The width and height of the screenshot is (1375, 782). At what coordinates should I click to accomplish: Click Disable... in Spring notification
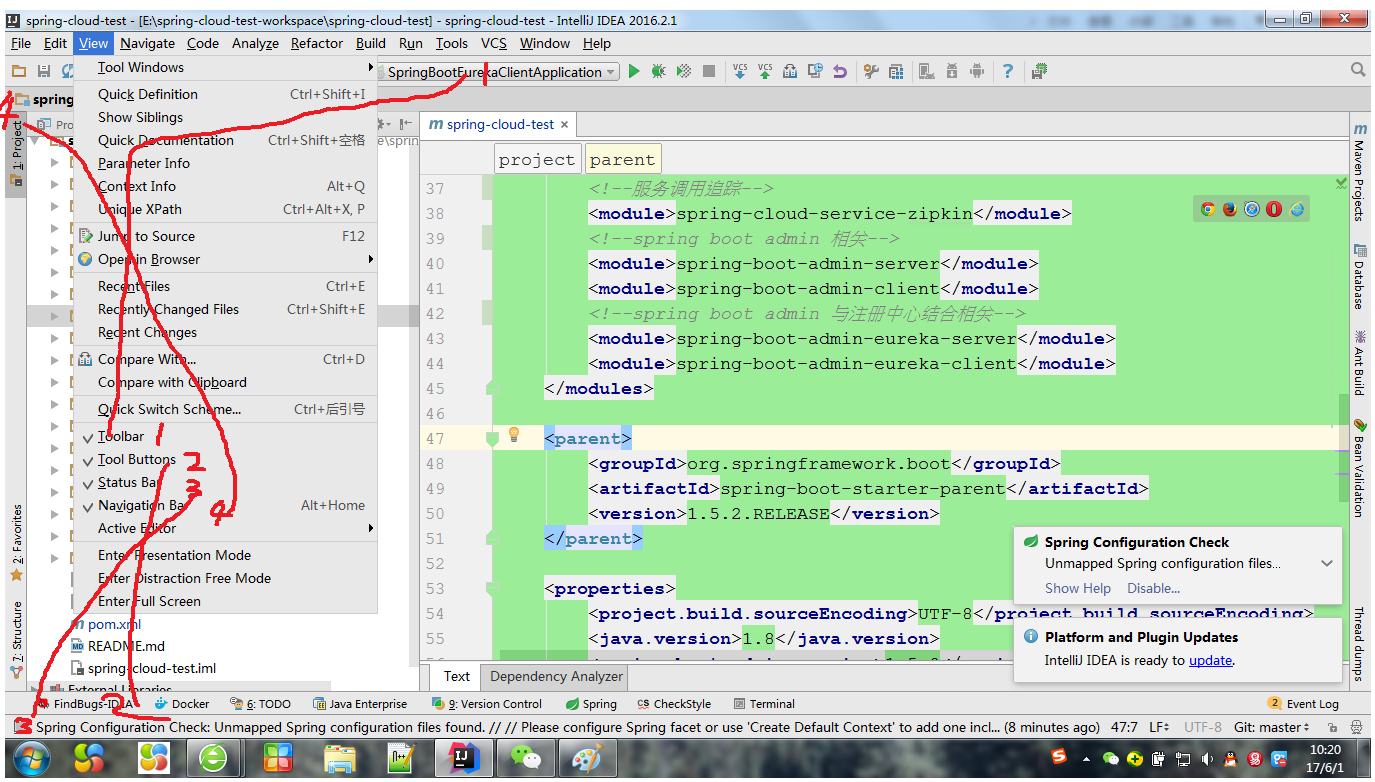[1154, 588]
